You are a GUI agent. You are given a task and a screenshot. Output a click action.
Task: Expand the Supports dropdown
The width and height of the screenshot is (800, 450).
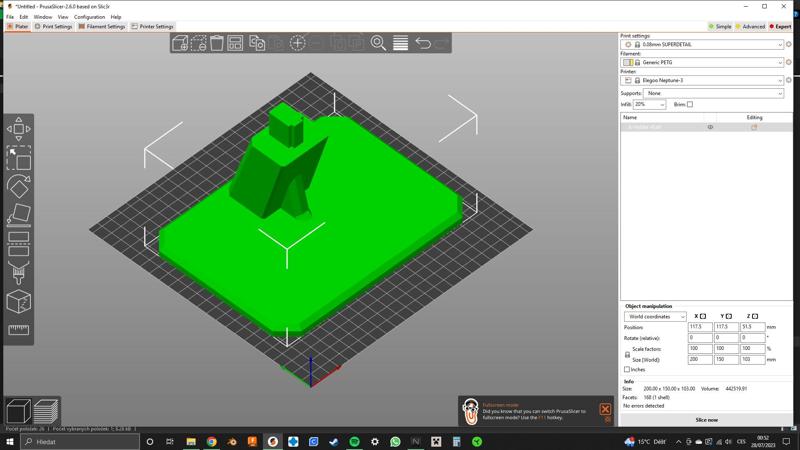pos(713,93)
